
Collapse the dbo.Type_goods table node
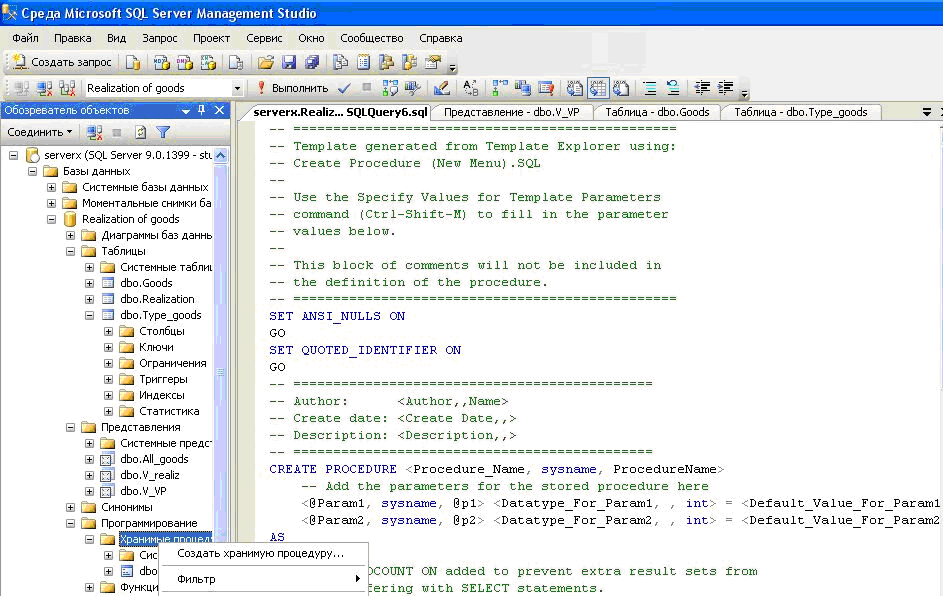click(x=90, y=315)
